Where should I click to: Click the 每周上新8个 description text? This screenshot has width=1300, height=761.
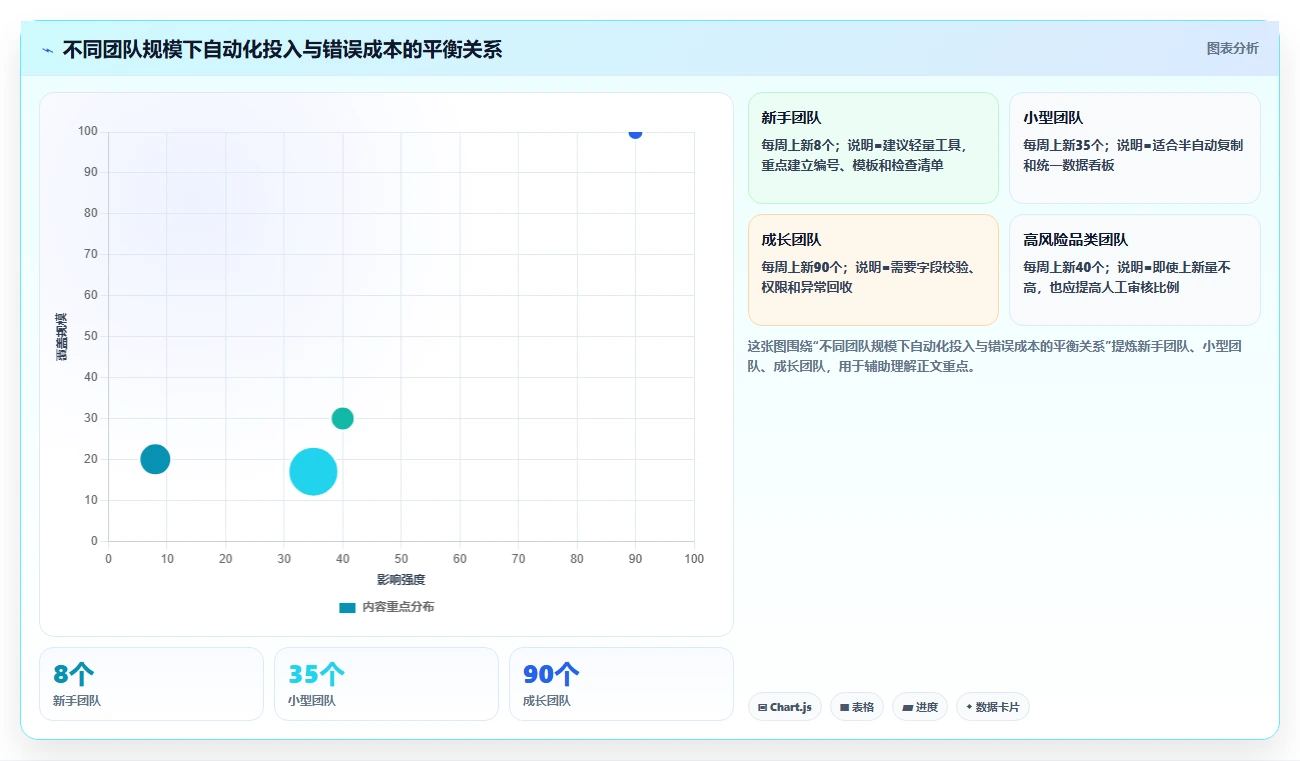coord(866,155)
